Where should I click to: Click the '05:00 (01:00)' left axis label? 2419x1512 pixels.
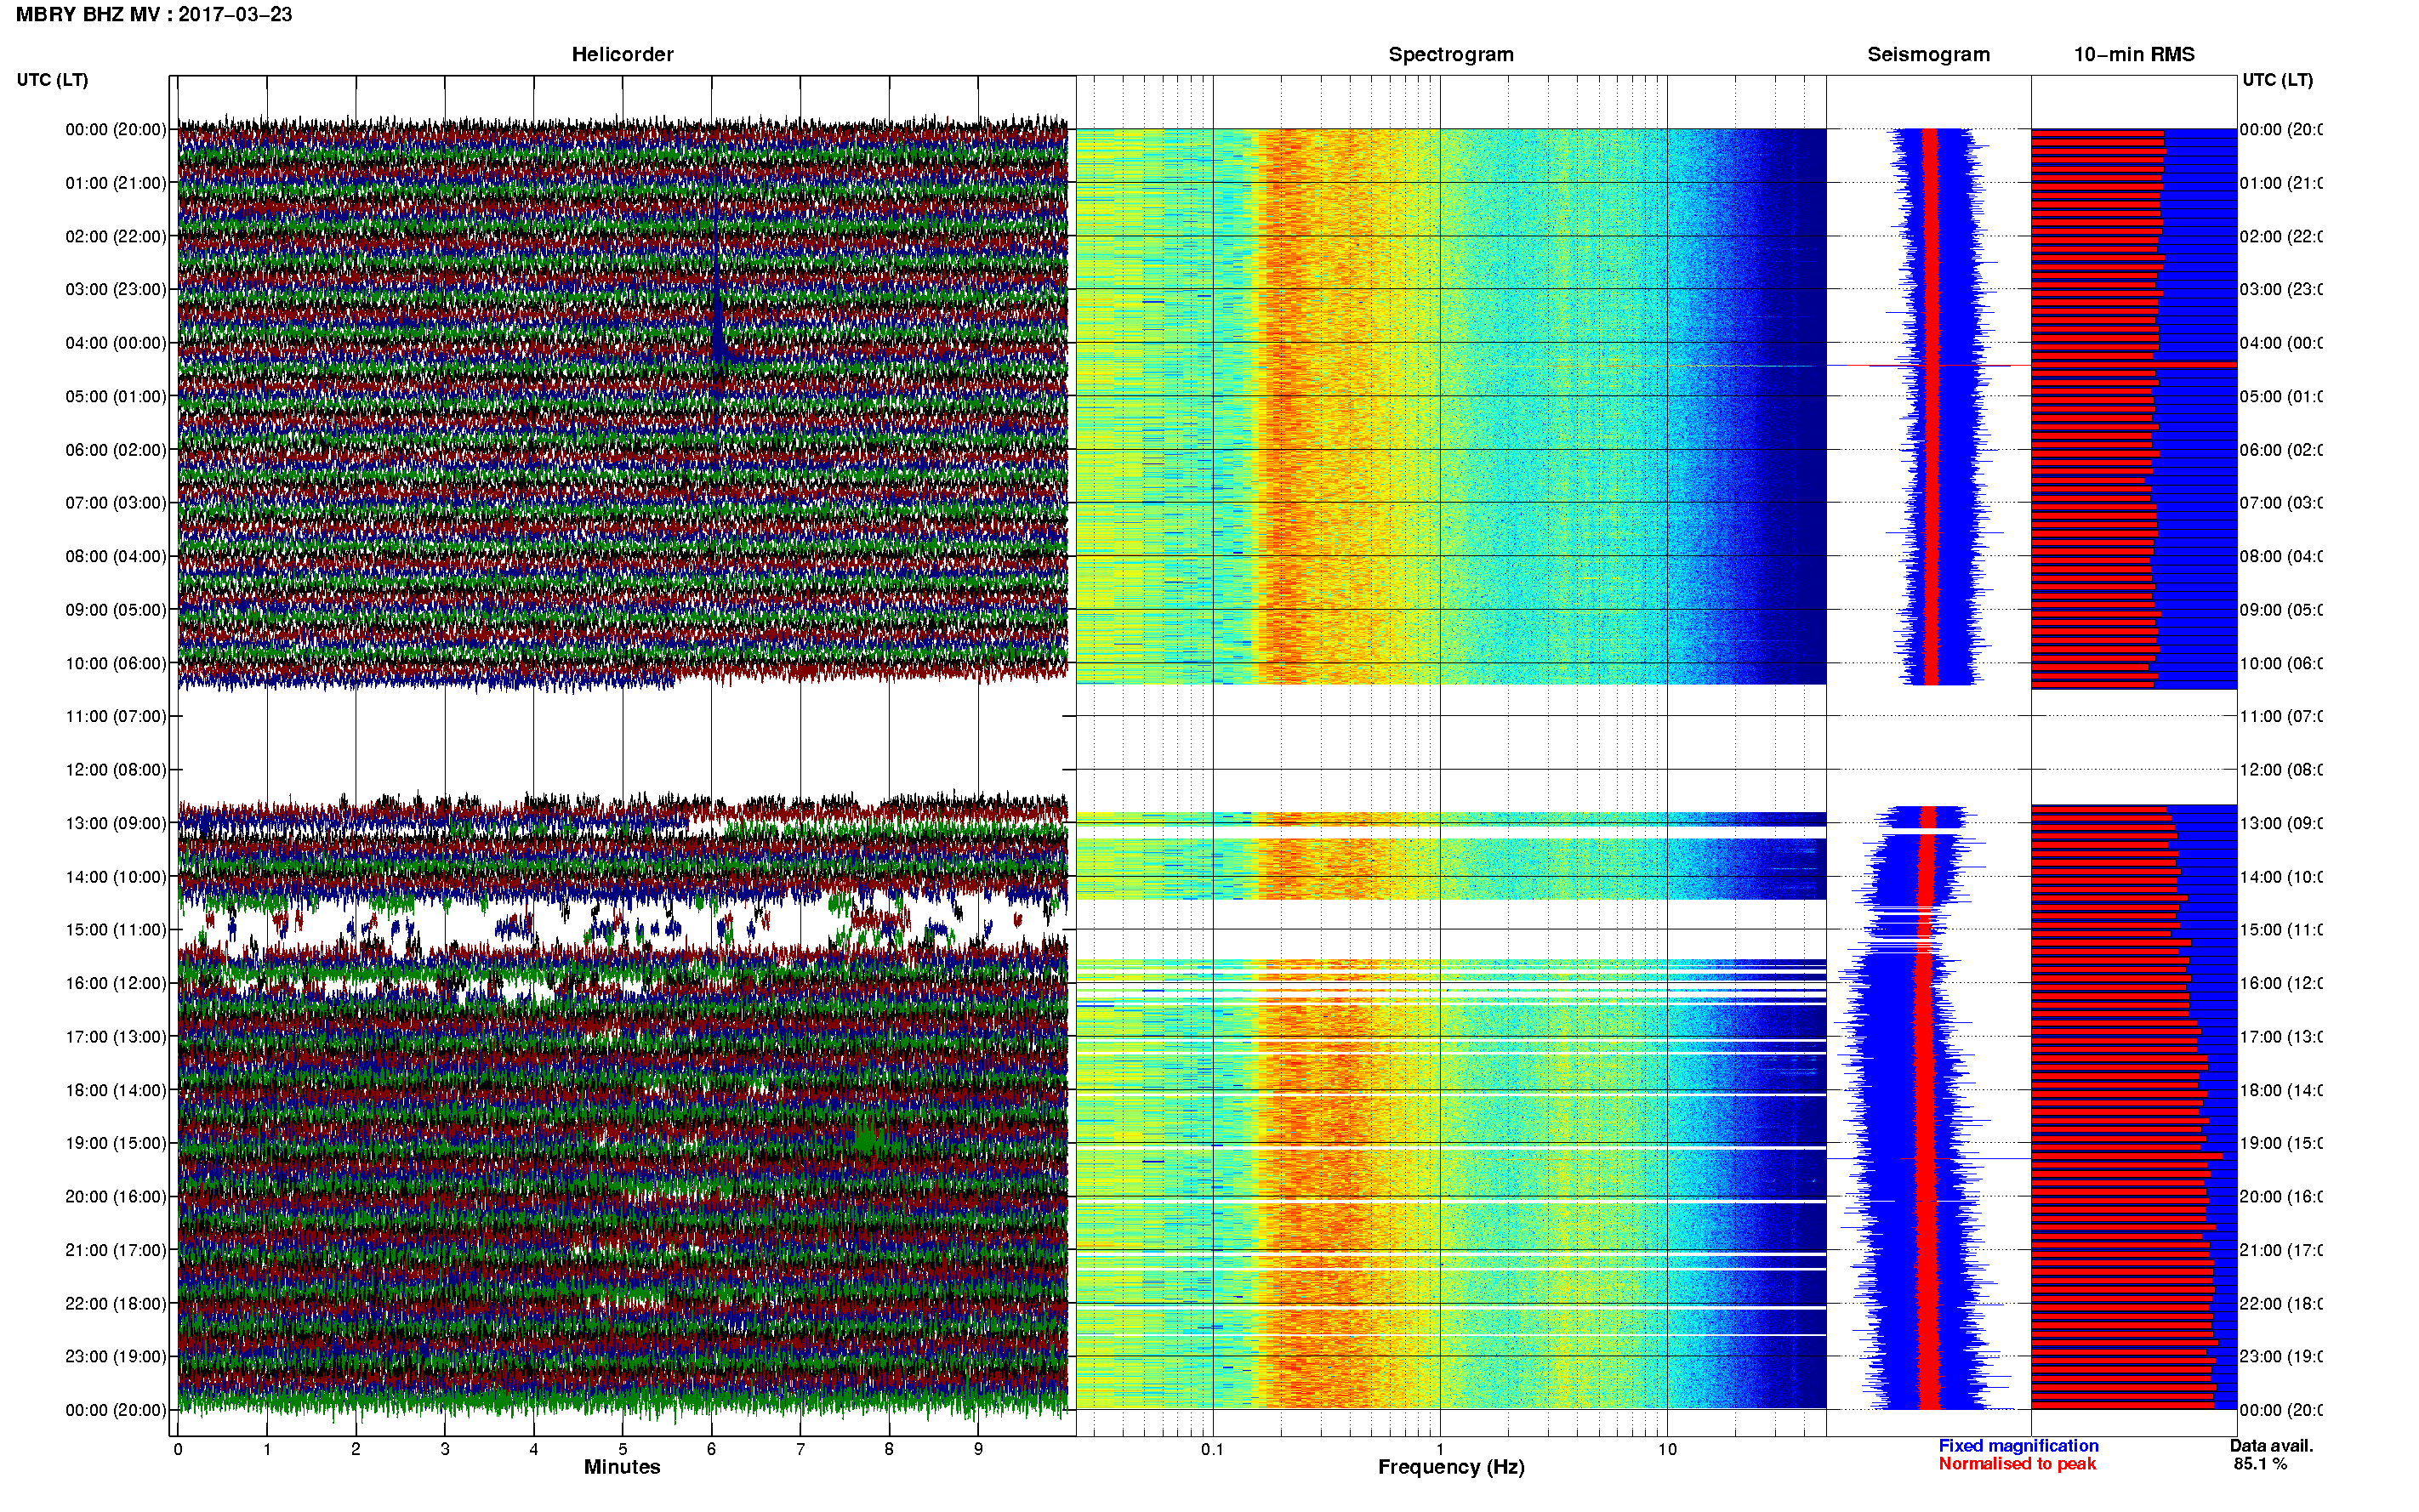click(x=116, y=397)
